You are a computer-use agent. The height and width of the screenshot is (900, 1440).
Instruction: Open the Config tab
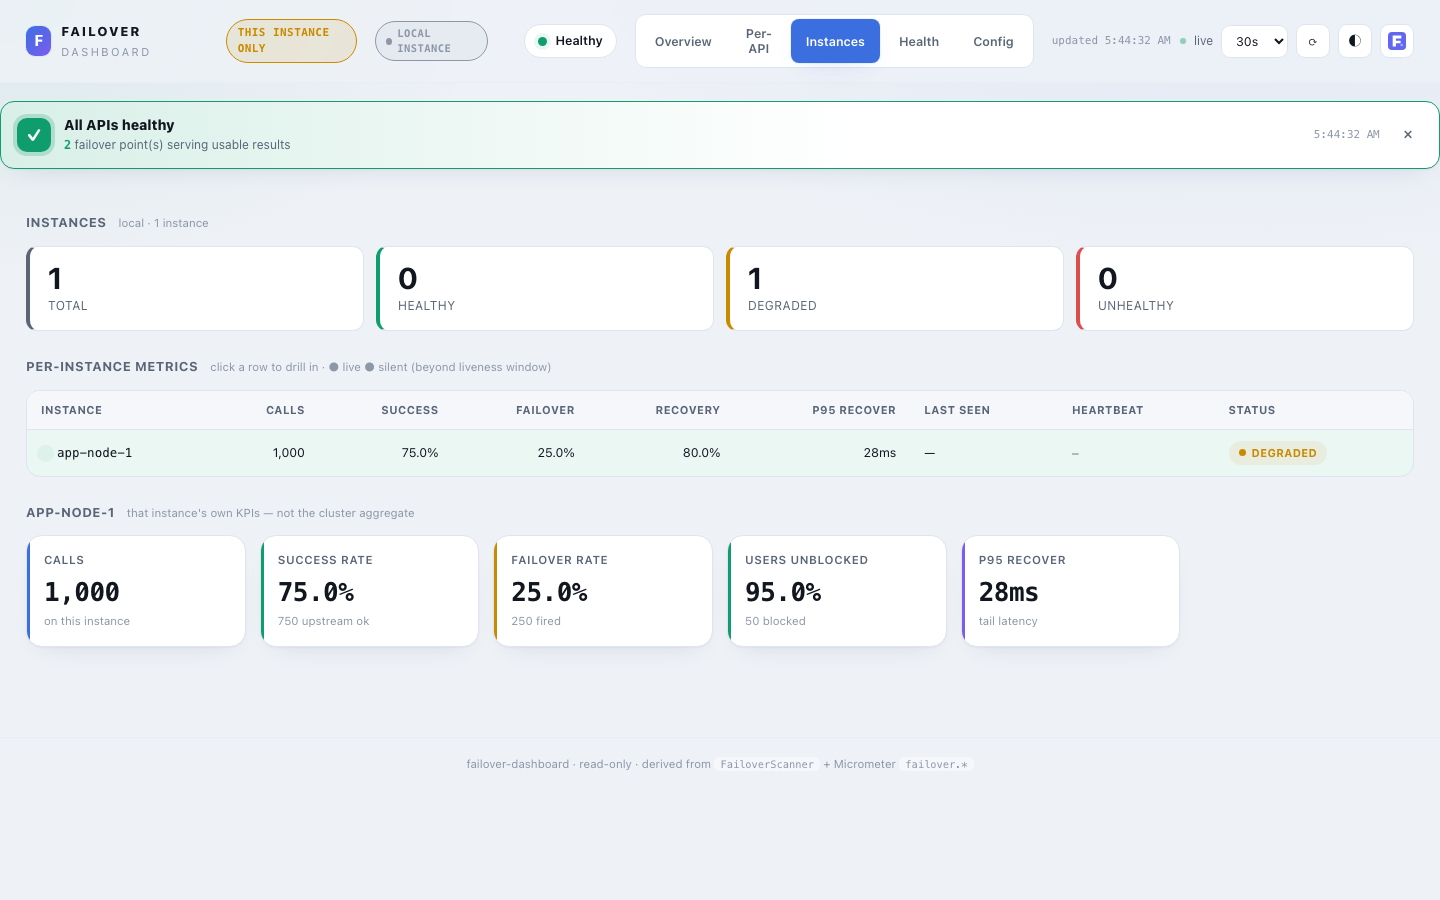pos(993,41)
